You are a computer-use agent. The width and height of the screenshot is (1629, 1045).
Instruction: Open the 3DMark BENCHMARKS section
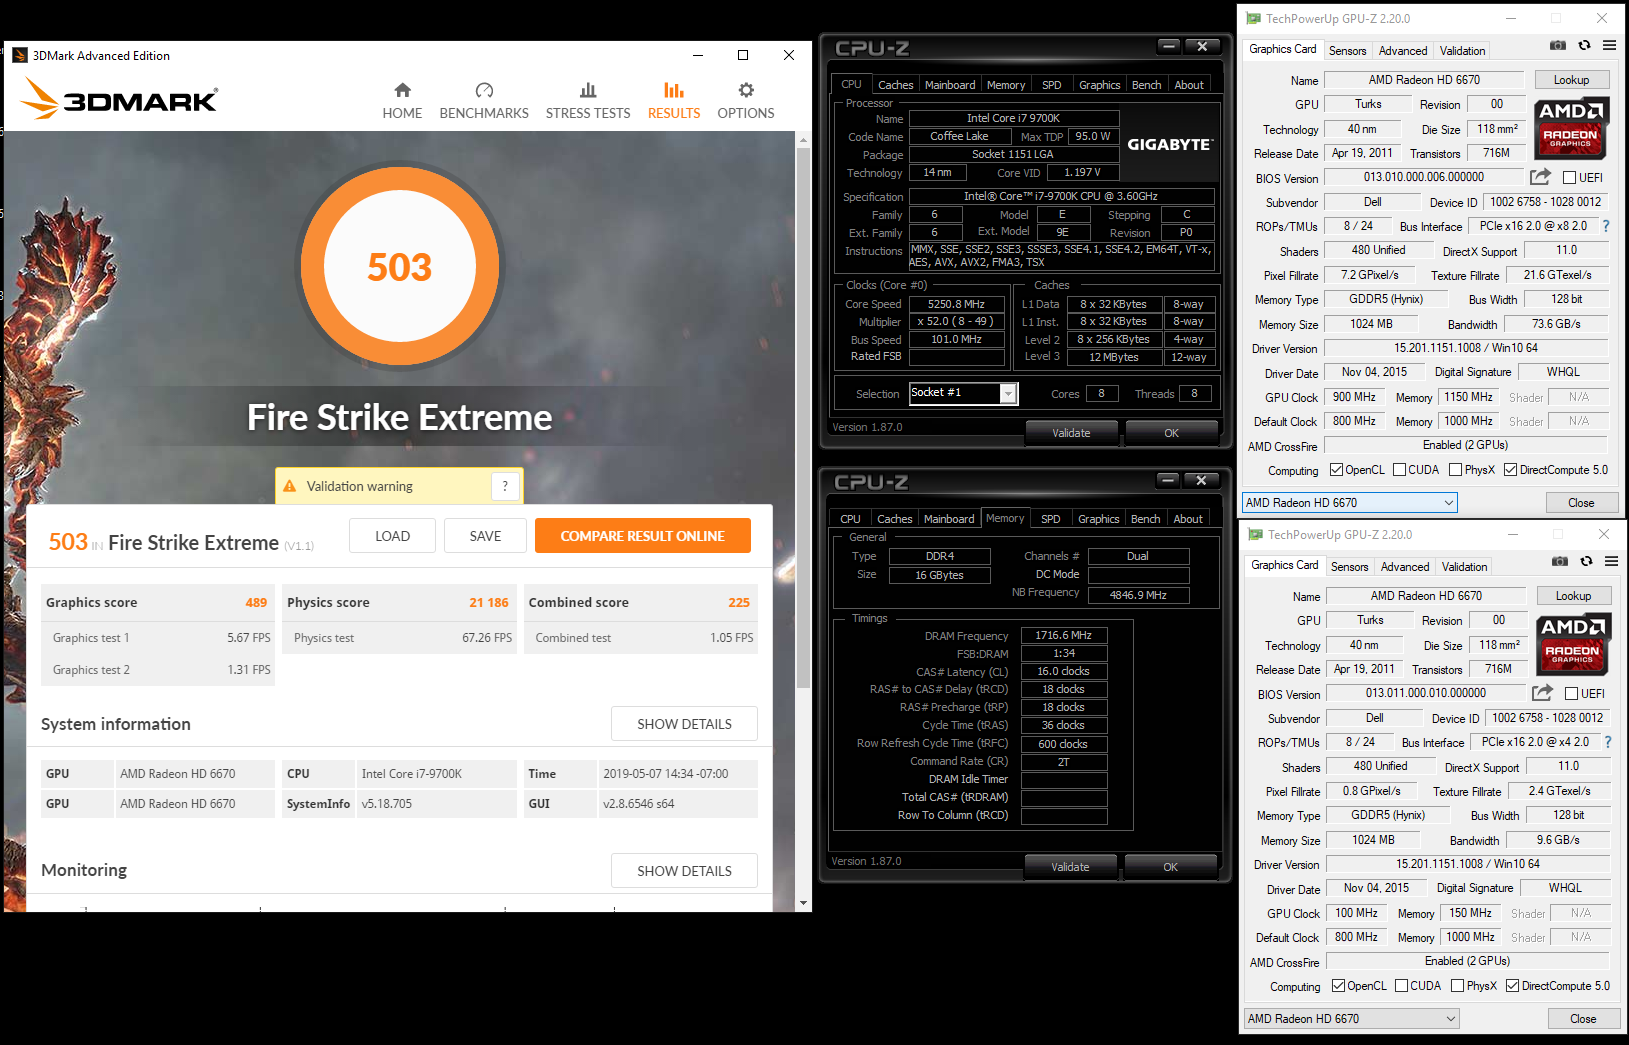pyautogui.click(x=484, y=101)
